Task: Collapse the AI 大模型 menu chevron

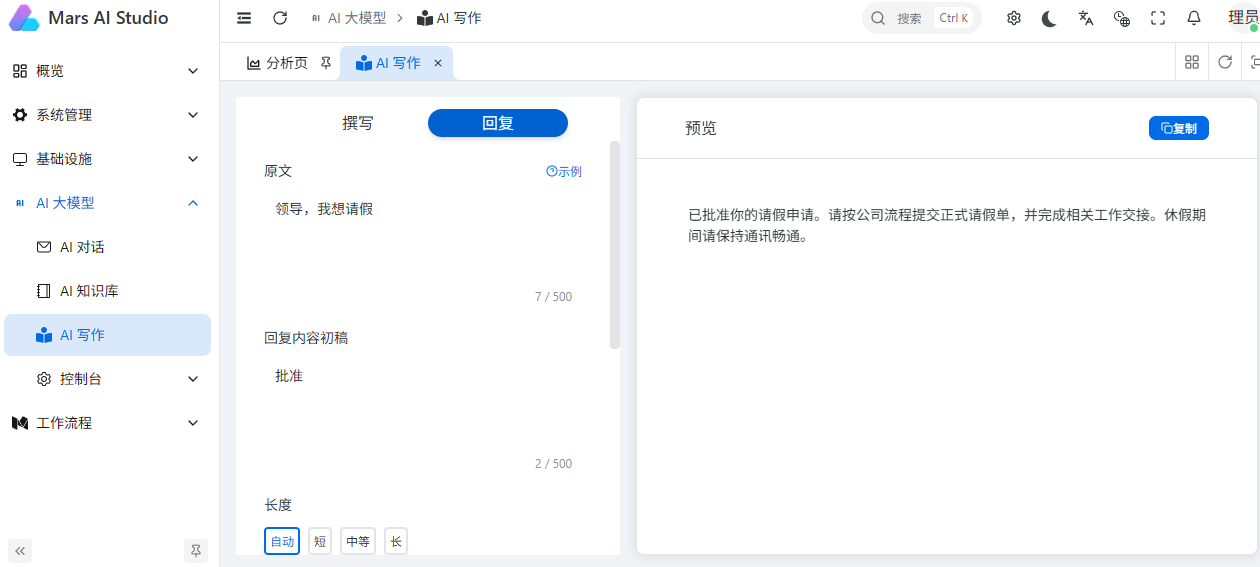Action: pos(193,203)
